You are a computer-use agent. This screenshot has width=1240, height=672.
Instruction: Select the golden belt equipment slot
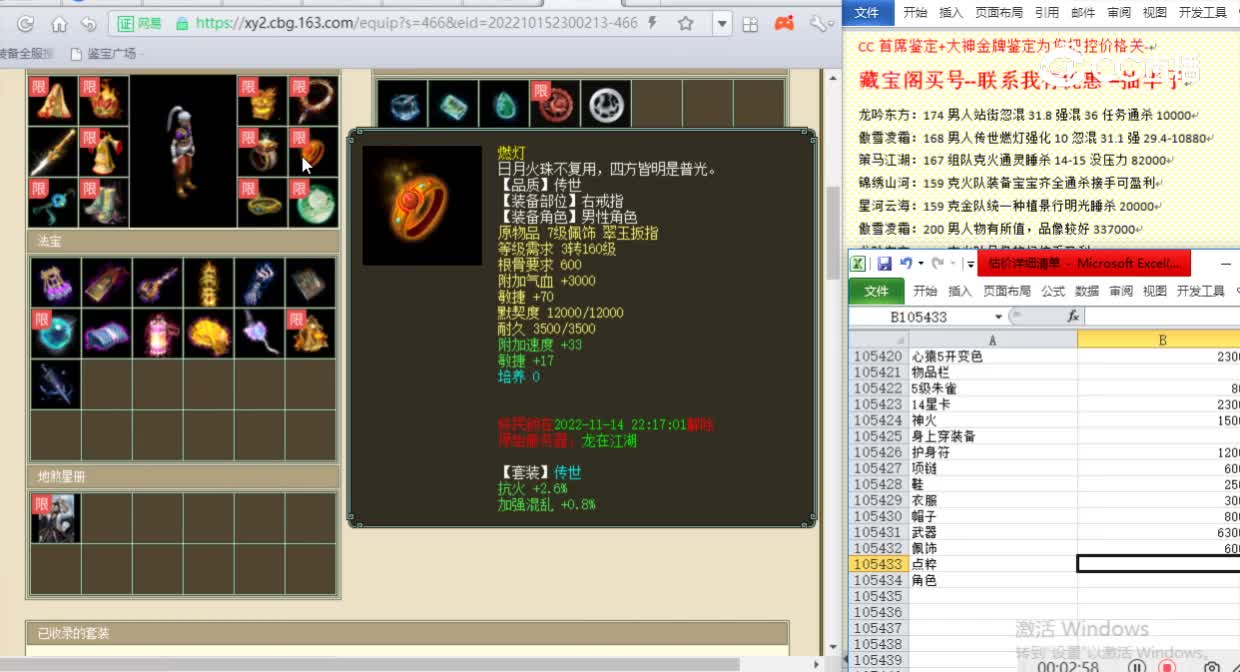click(263, 203)
